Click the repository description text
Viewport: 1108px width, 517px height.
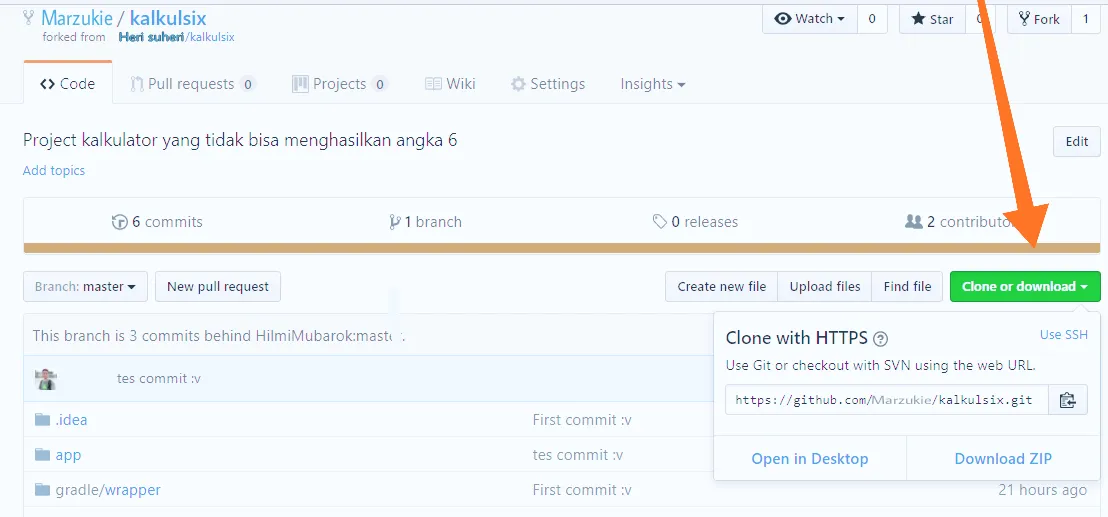click(x=240, y=141)
